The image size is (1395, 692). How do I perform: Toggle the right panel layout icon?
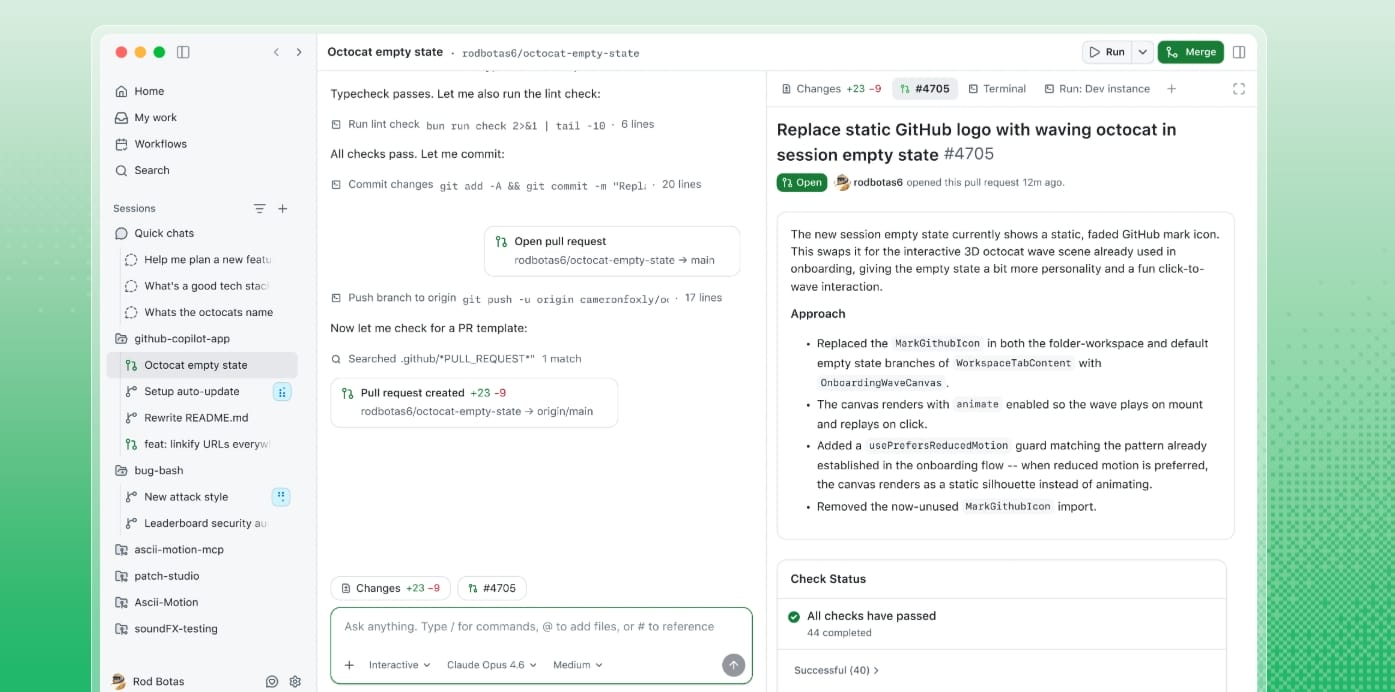pos(1239,52)
